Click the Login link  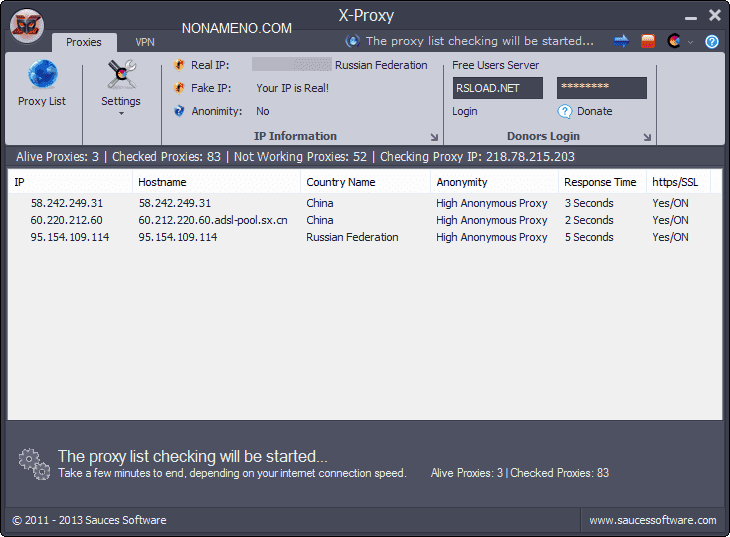pyautogui.click(x=465, y=111)
